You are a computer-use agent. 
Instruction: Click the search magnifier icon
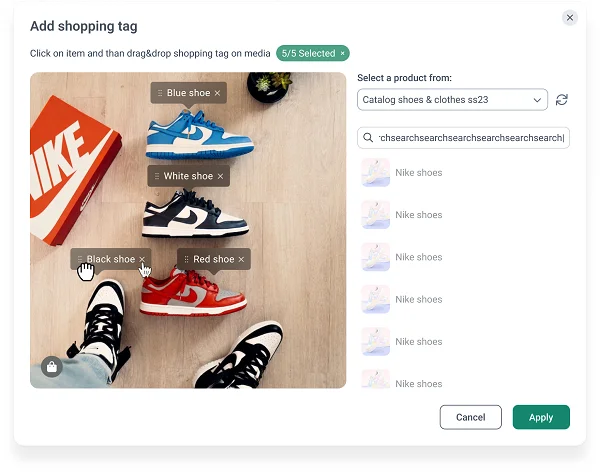point(369,138)
